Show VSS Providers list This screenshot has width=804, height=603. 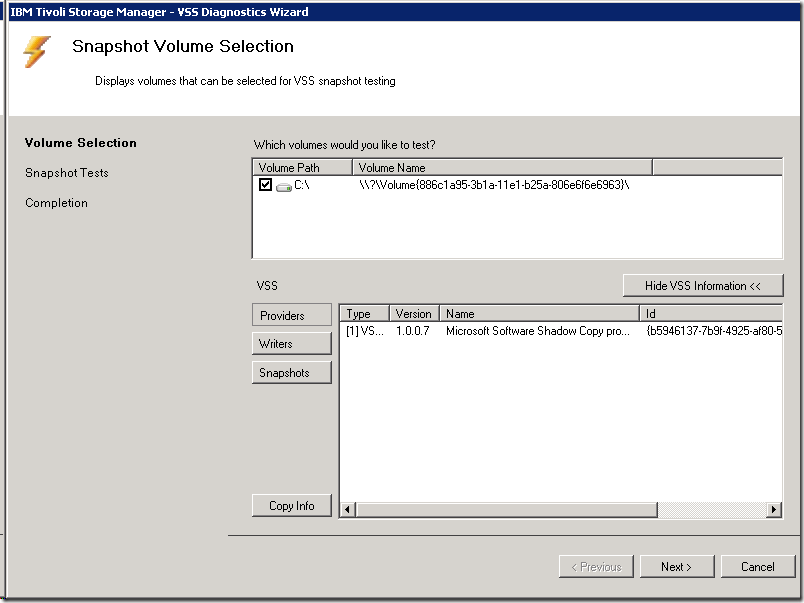[291, 316]
